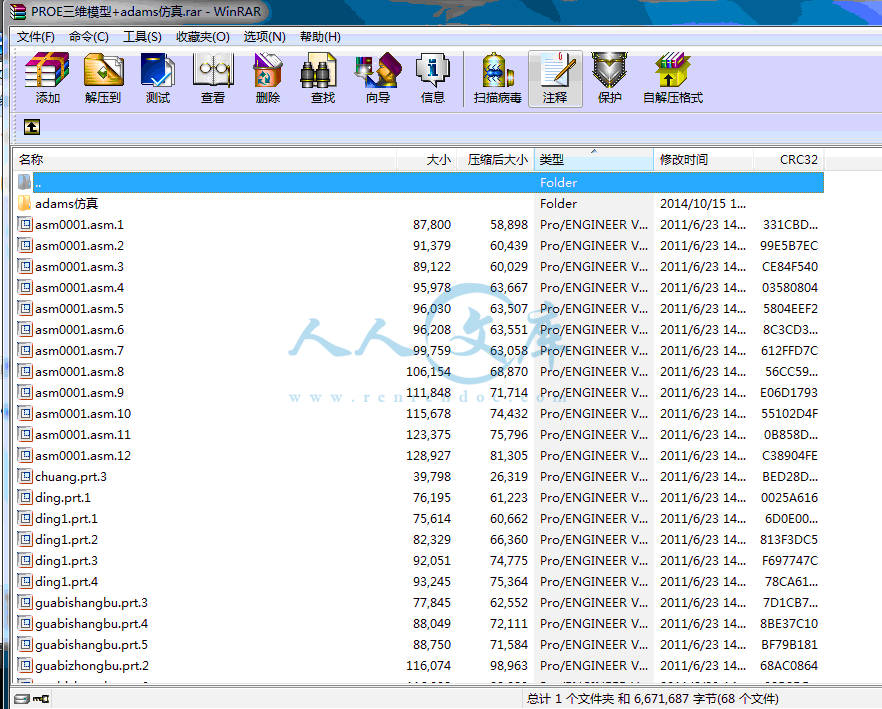This screenshot has height=709, width=882.
Task: Click file icon of guabizhongbu.prt.2
Action: pyautogui.click(x=25, y=666)
